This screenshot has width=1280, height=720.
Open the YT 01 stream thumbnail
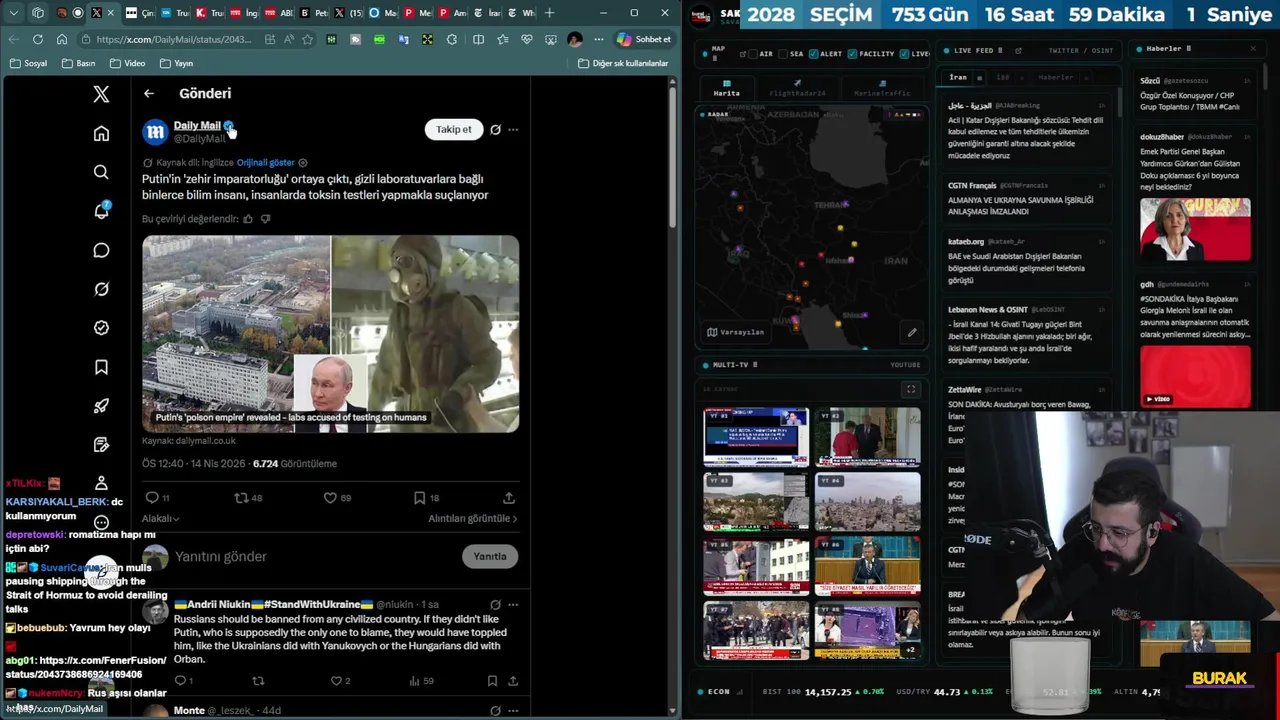pos(756,437)
